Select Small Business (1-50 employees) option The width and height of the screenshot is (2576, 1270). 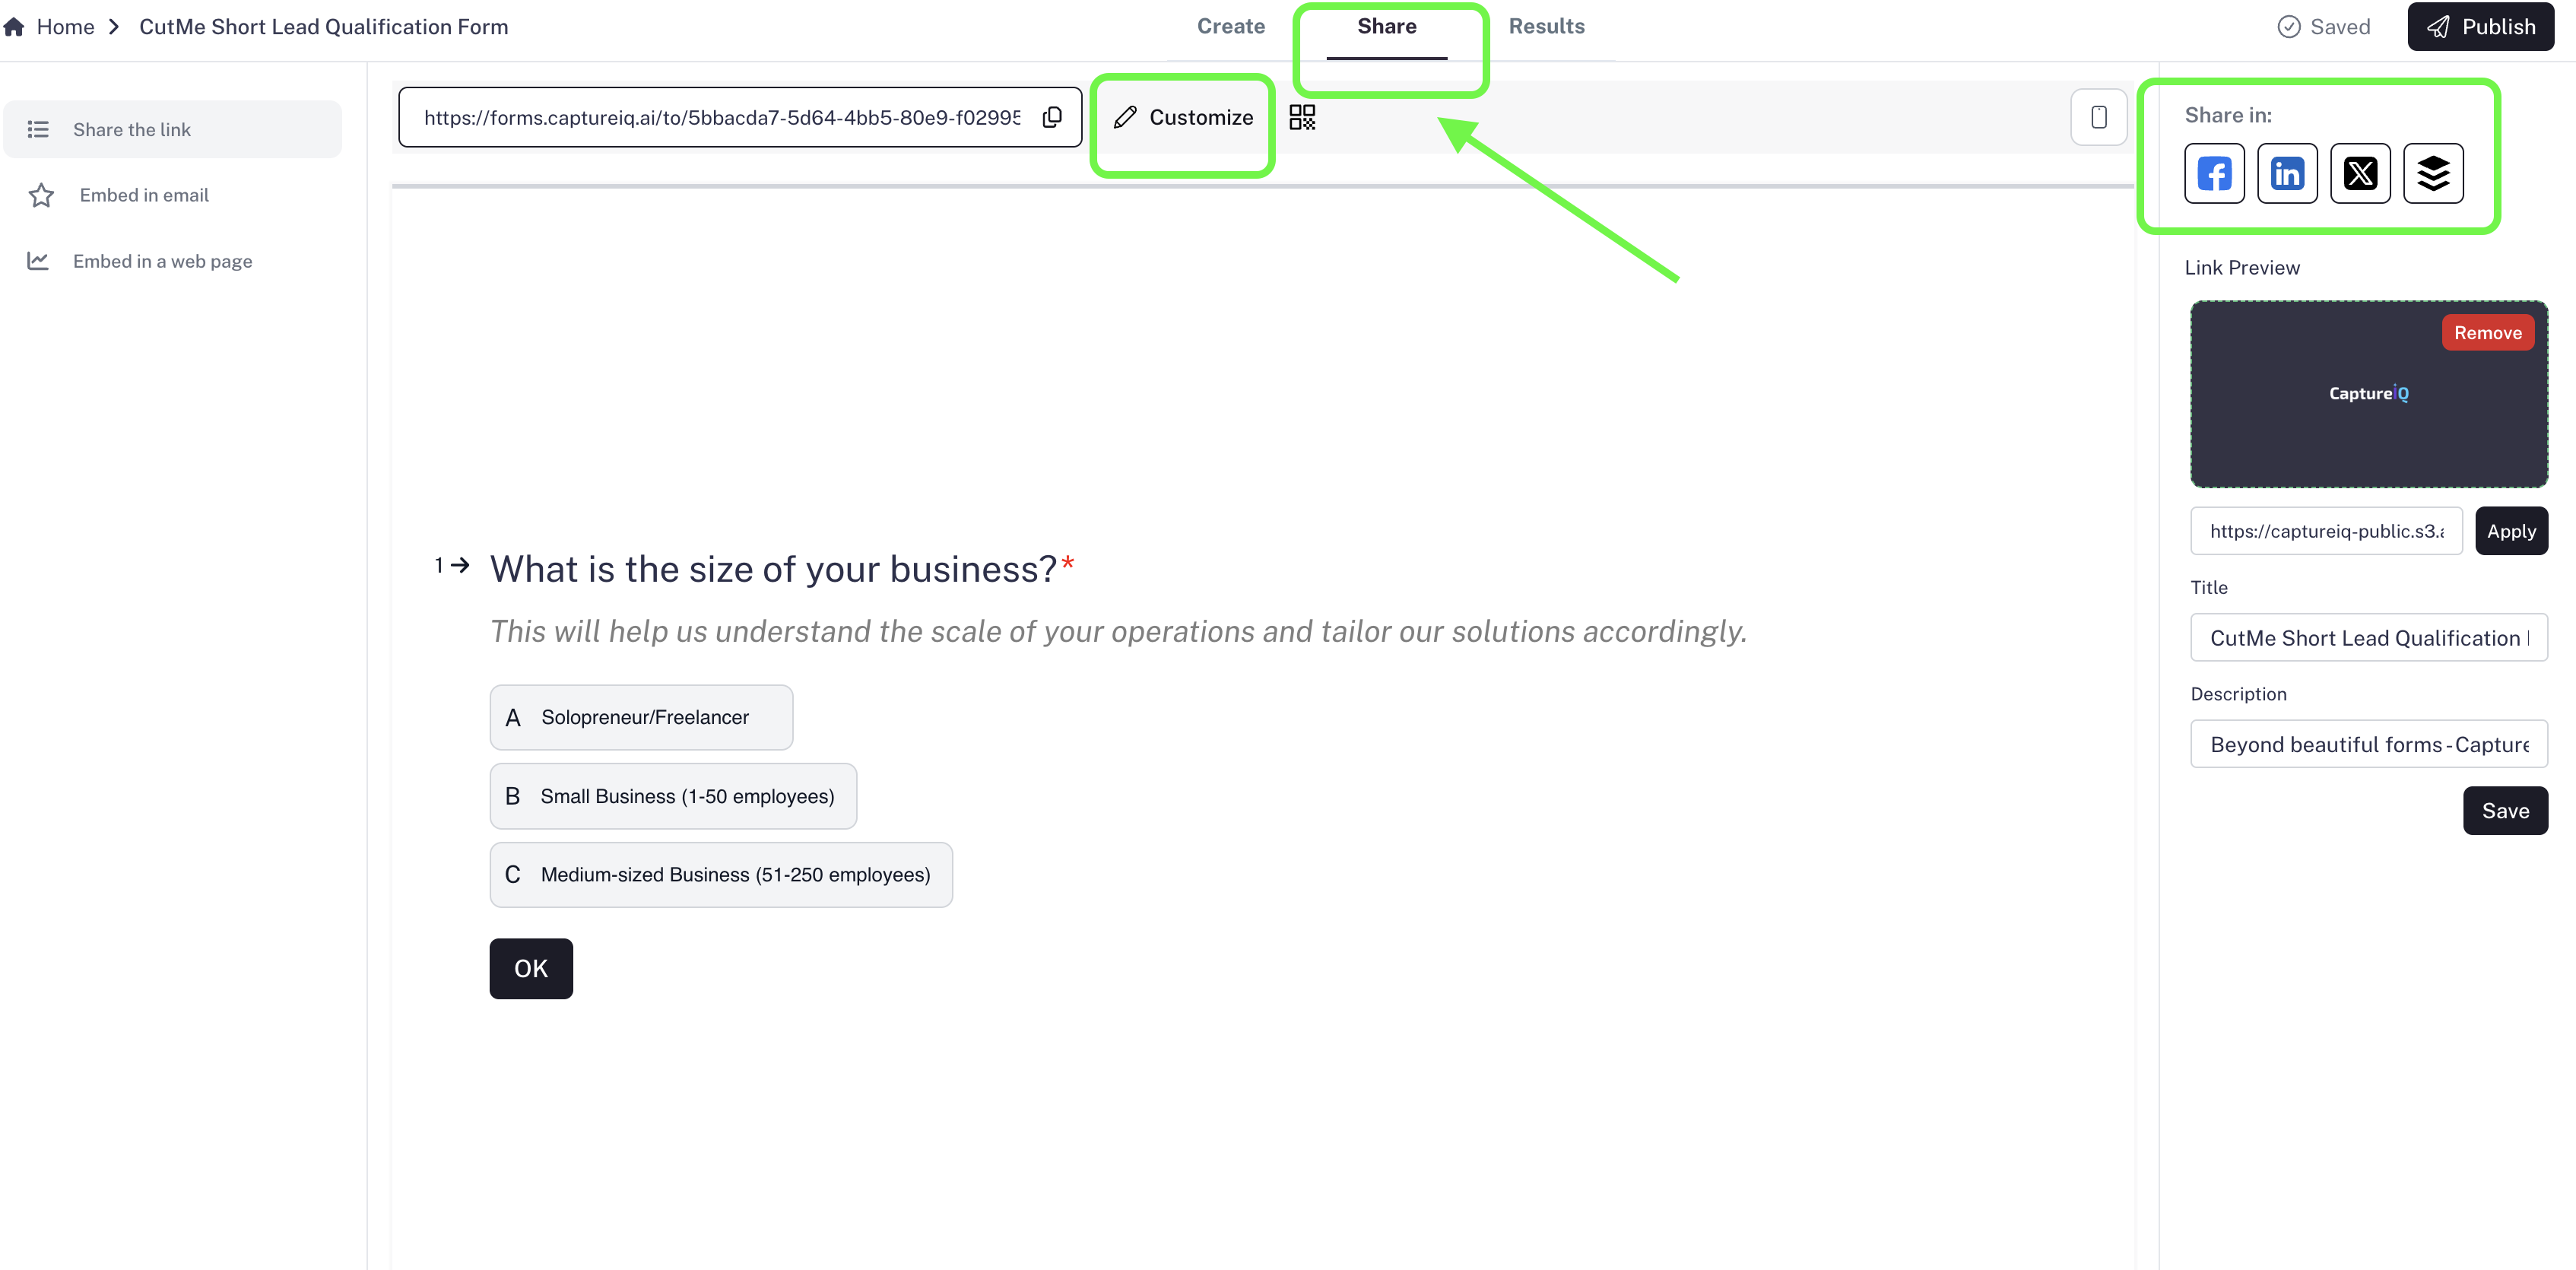[673, 796]
